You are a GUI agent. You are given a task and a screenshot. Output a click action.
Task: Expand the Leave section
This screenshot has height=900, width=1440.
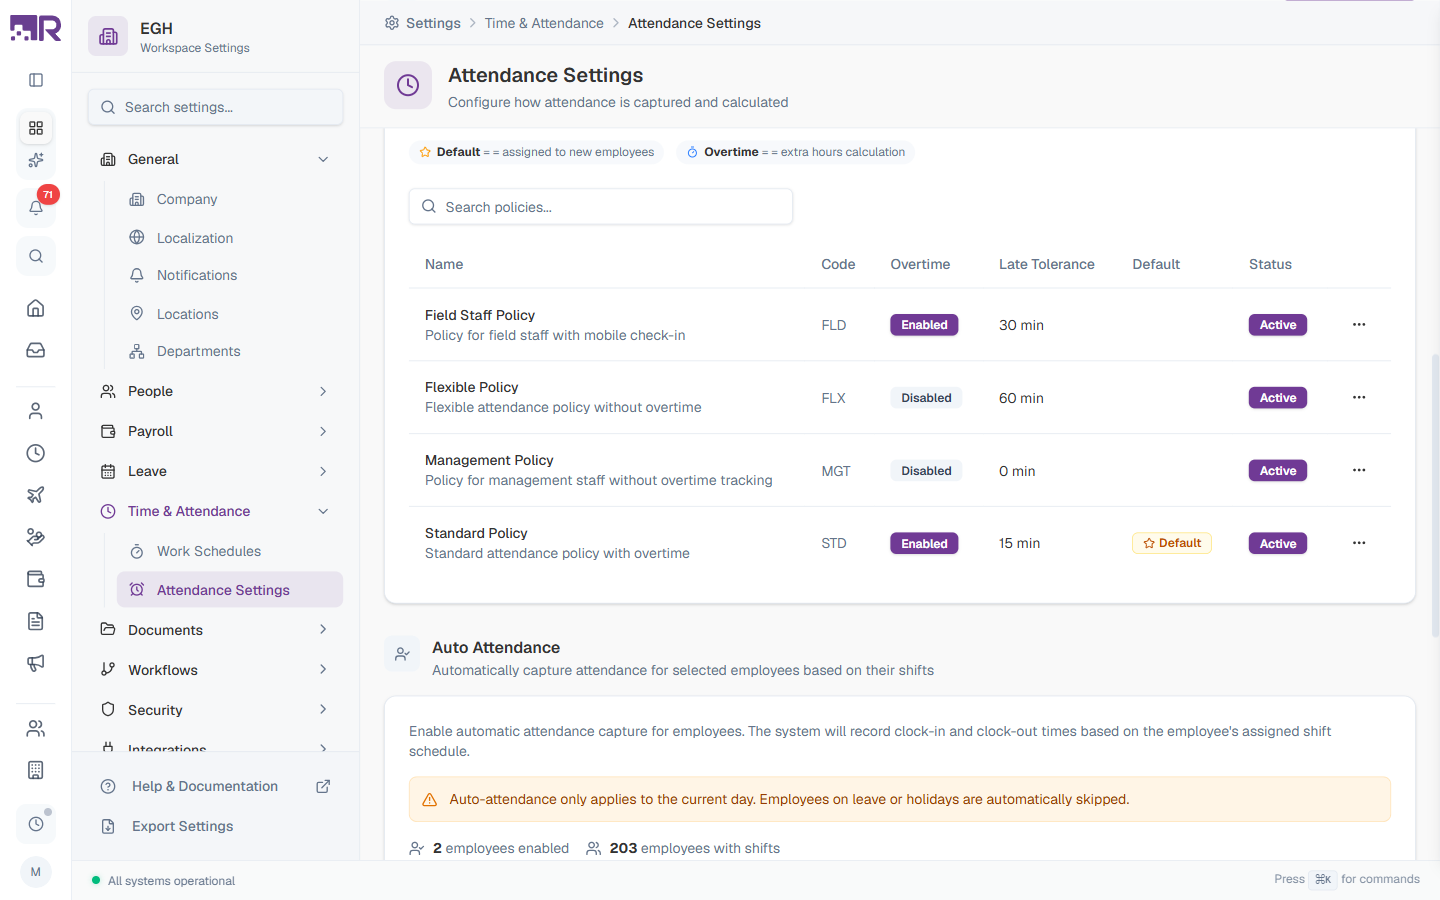[x=215, y=471]
